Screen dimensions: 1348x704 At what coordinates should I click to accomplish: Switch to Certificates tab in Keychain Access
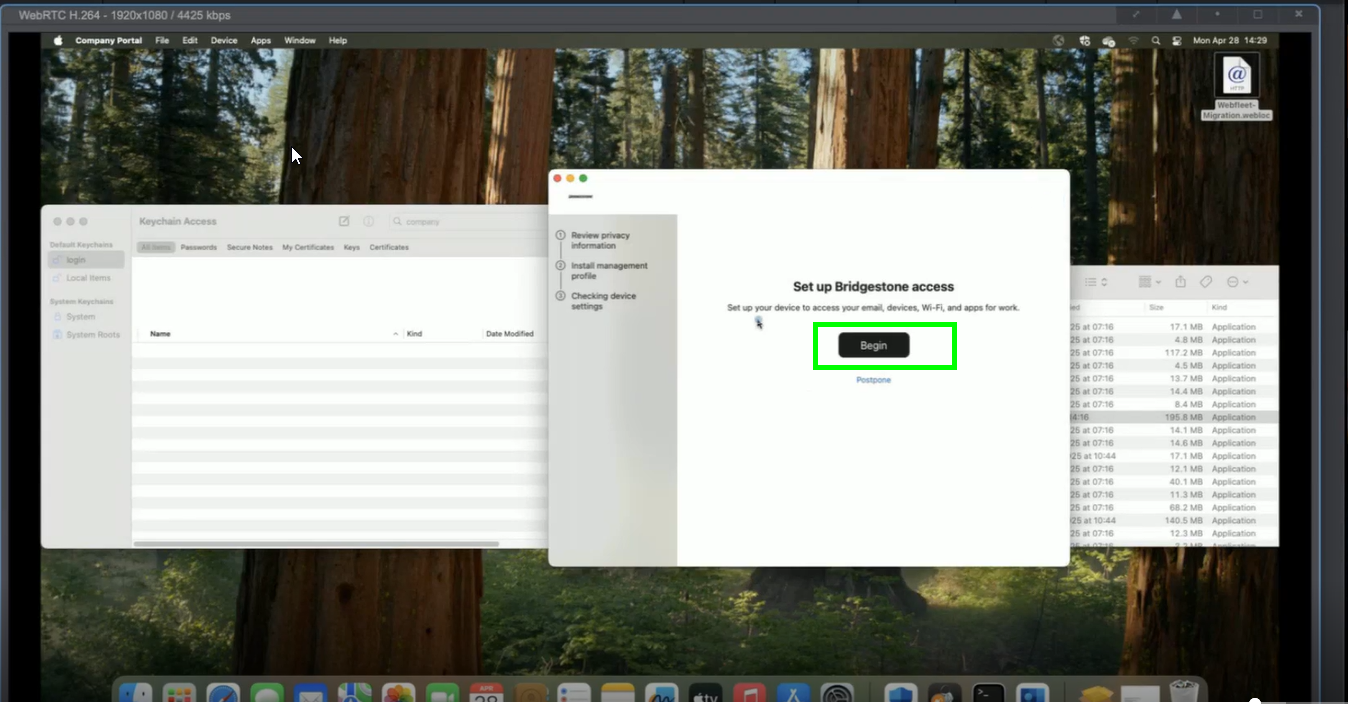[389, 247]
